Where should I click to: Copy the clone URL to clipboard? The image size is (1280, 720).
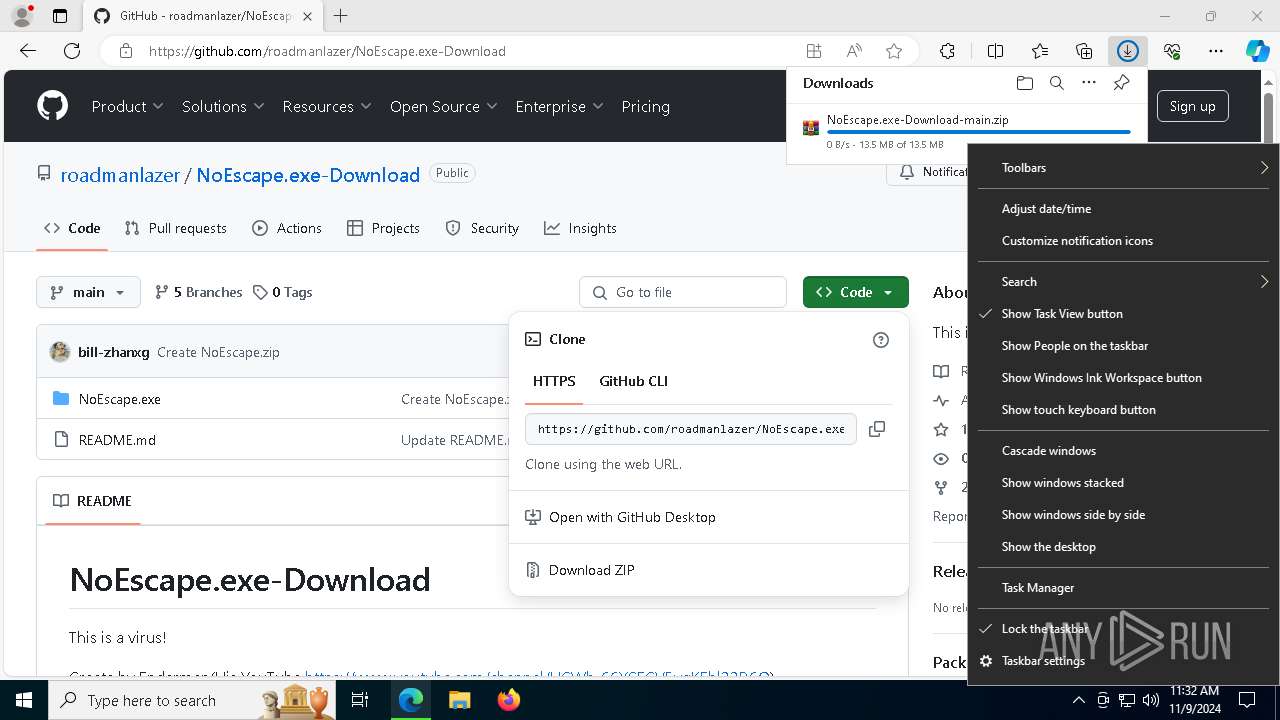point(877,429)
